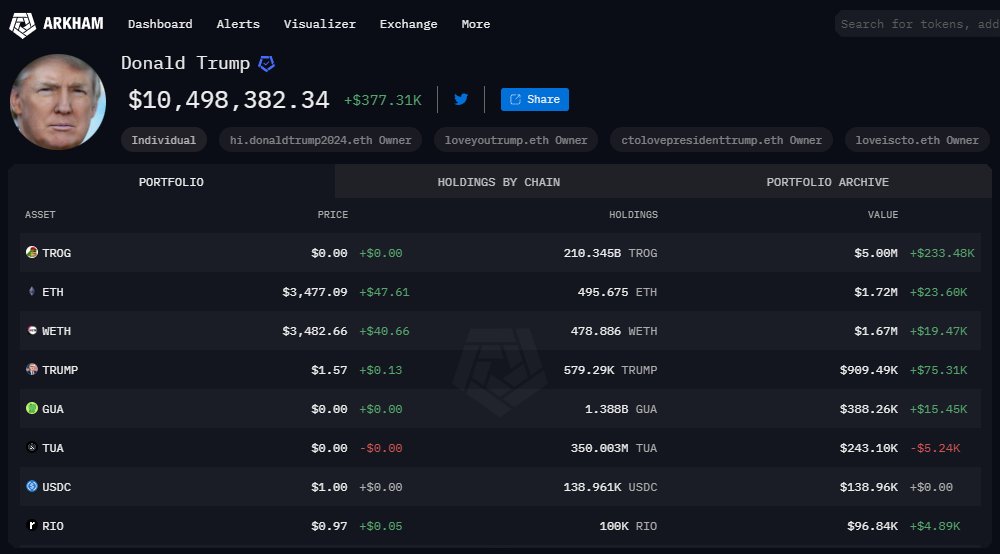Click the ETH price $3,477.09
This screenshot has width=1000, height=554.
[x=315, y=292]
